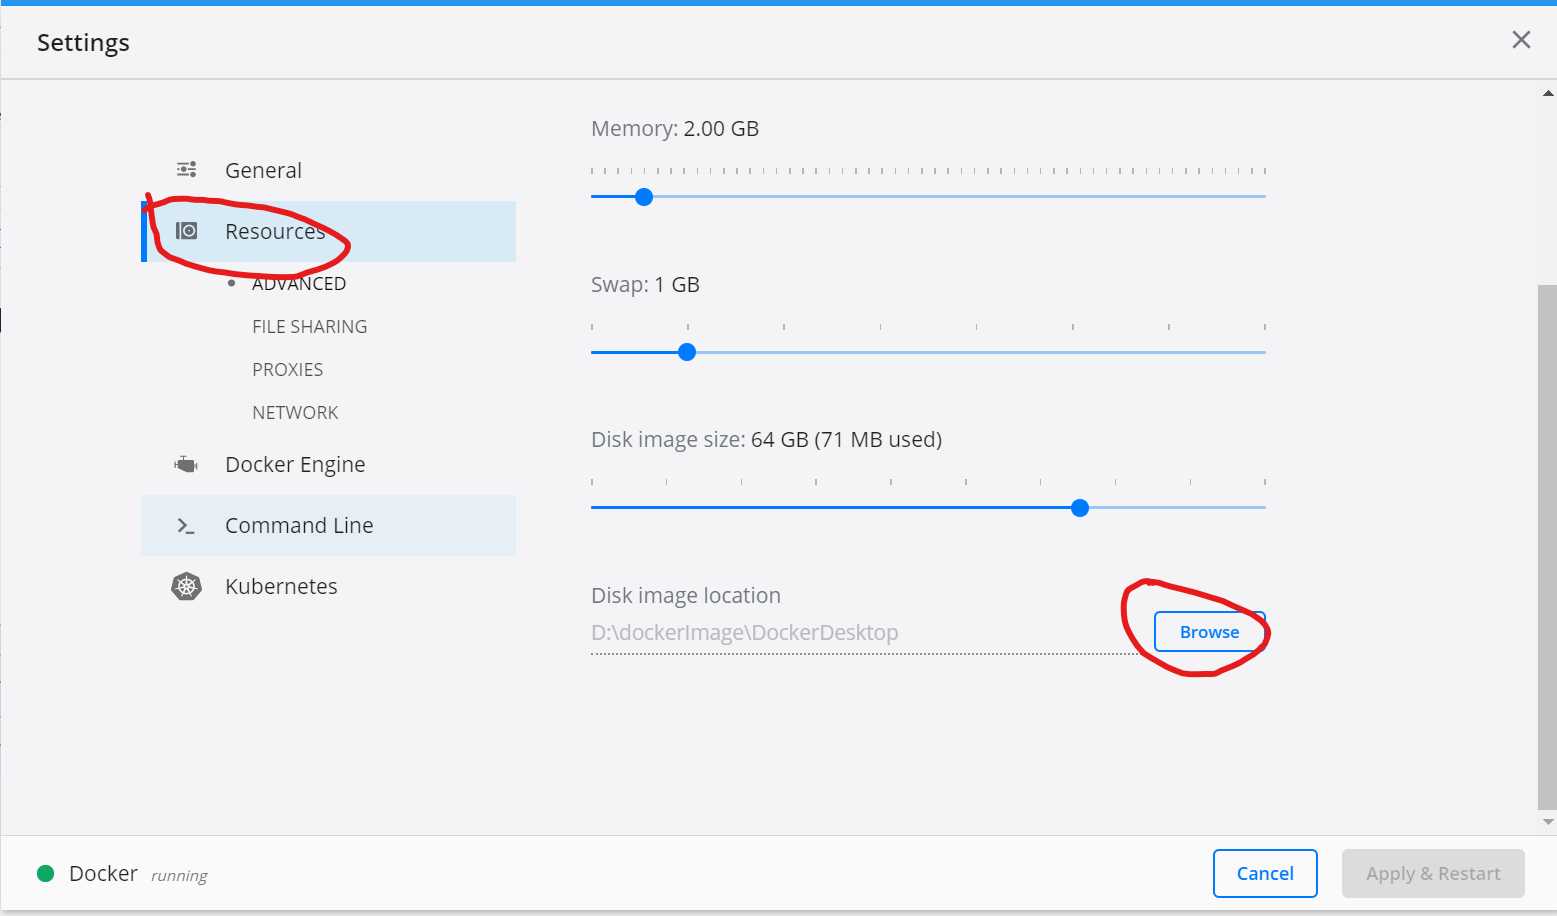The image size is (1557, 916).
Task: Click the Resources disk icon
Action: click(186, 231)
